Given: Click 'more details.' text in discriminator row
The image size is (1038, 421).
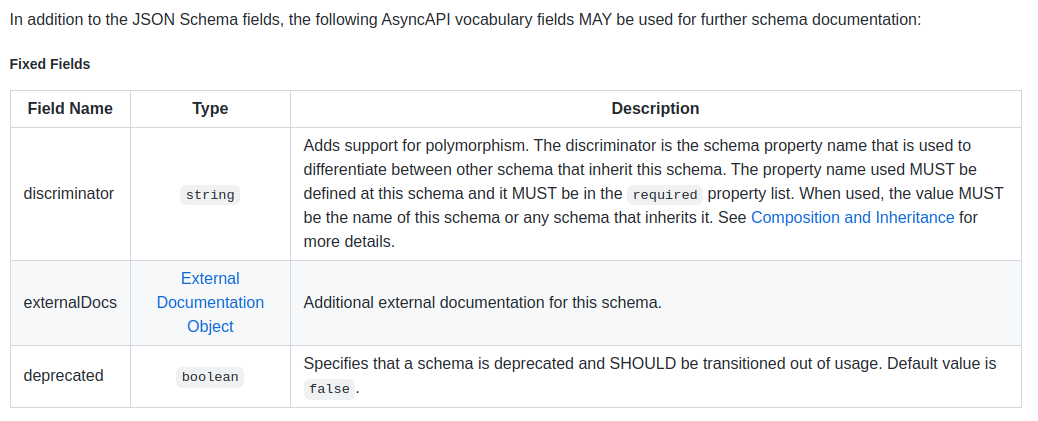Looking at the screenshot, I should (349, 242).
